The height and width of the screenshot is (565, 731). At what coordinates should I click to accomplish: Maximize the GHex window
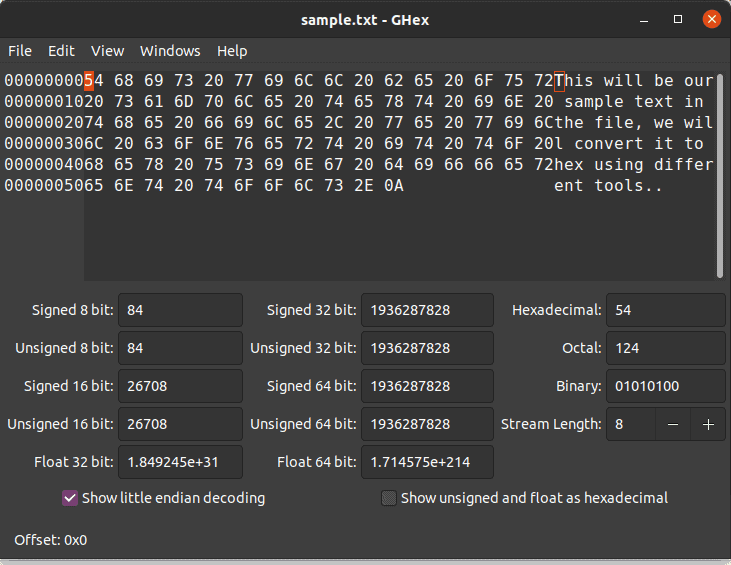pyautogui.click(x=678, y=19)
